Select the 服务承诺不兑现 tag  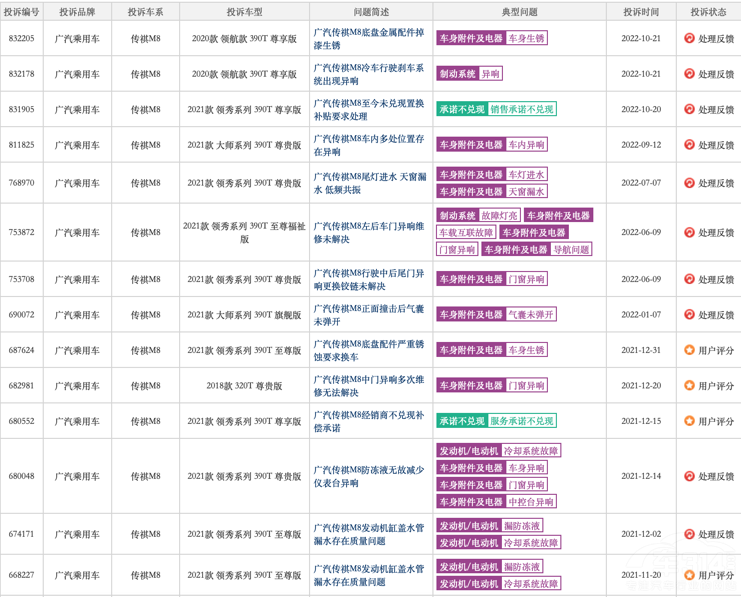(x=521, y=421)
